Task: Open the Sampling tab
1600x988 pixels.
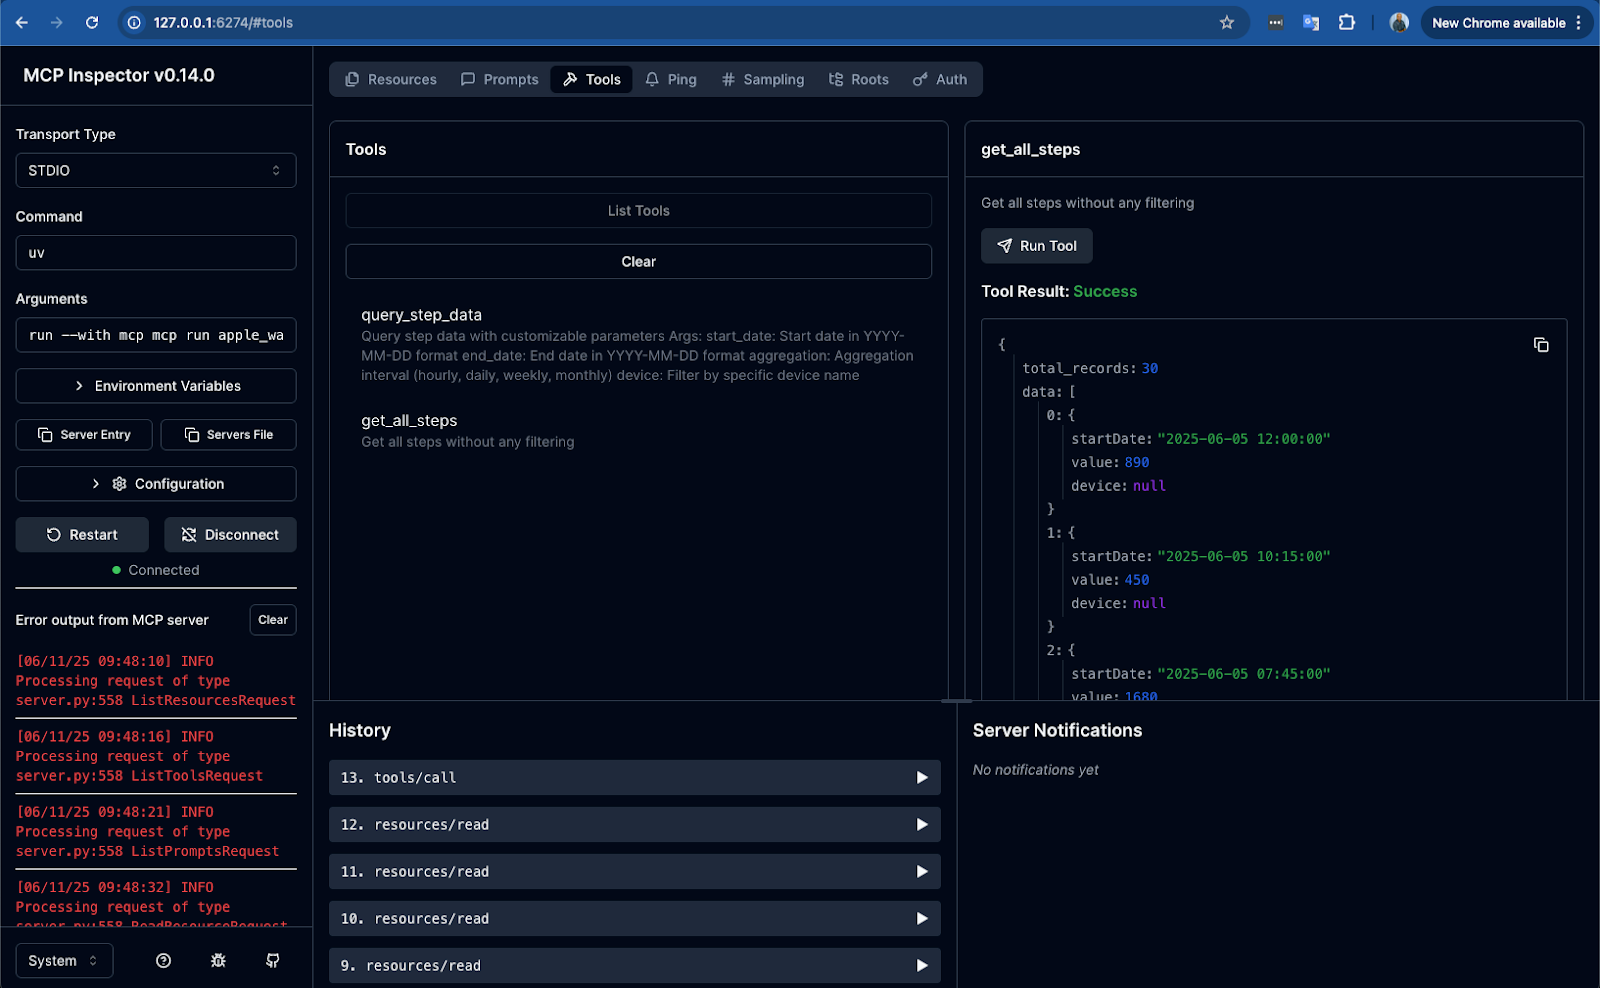Action: tap(762, 80)
